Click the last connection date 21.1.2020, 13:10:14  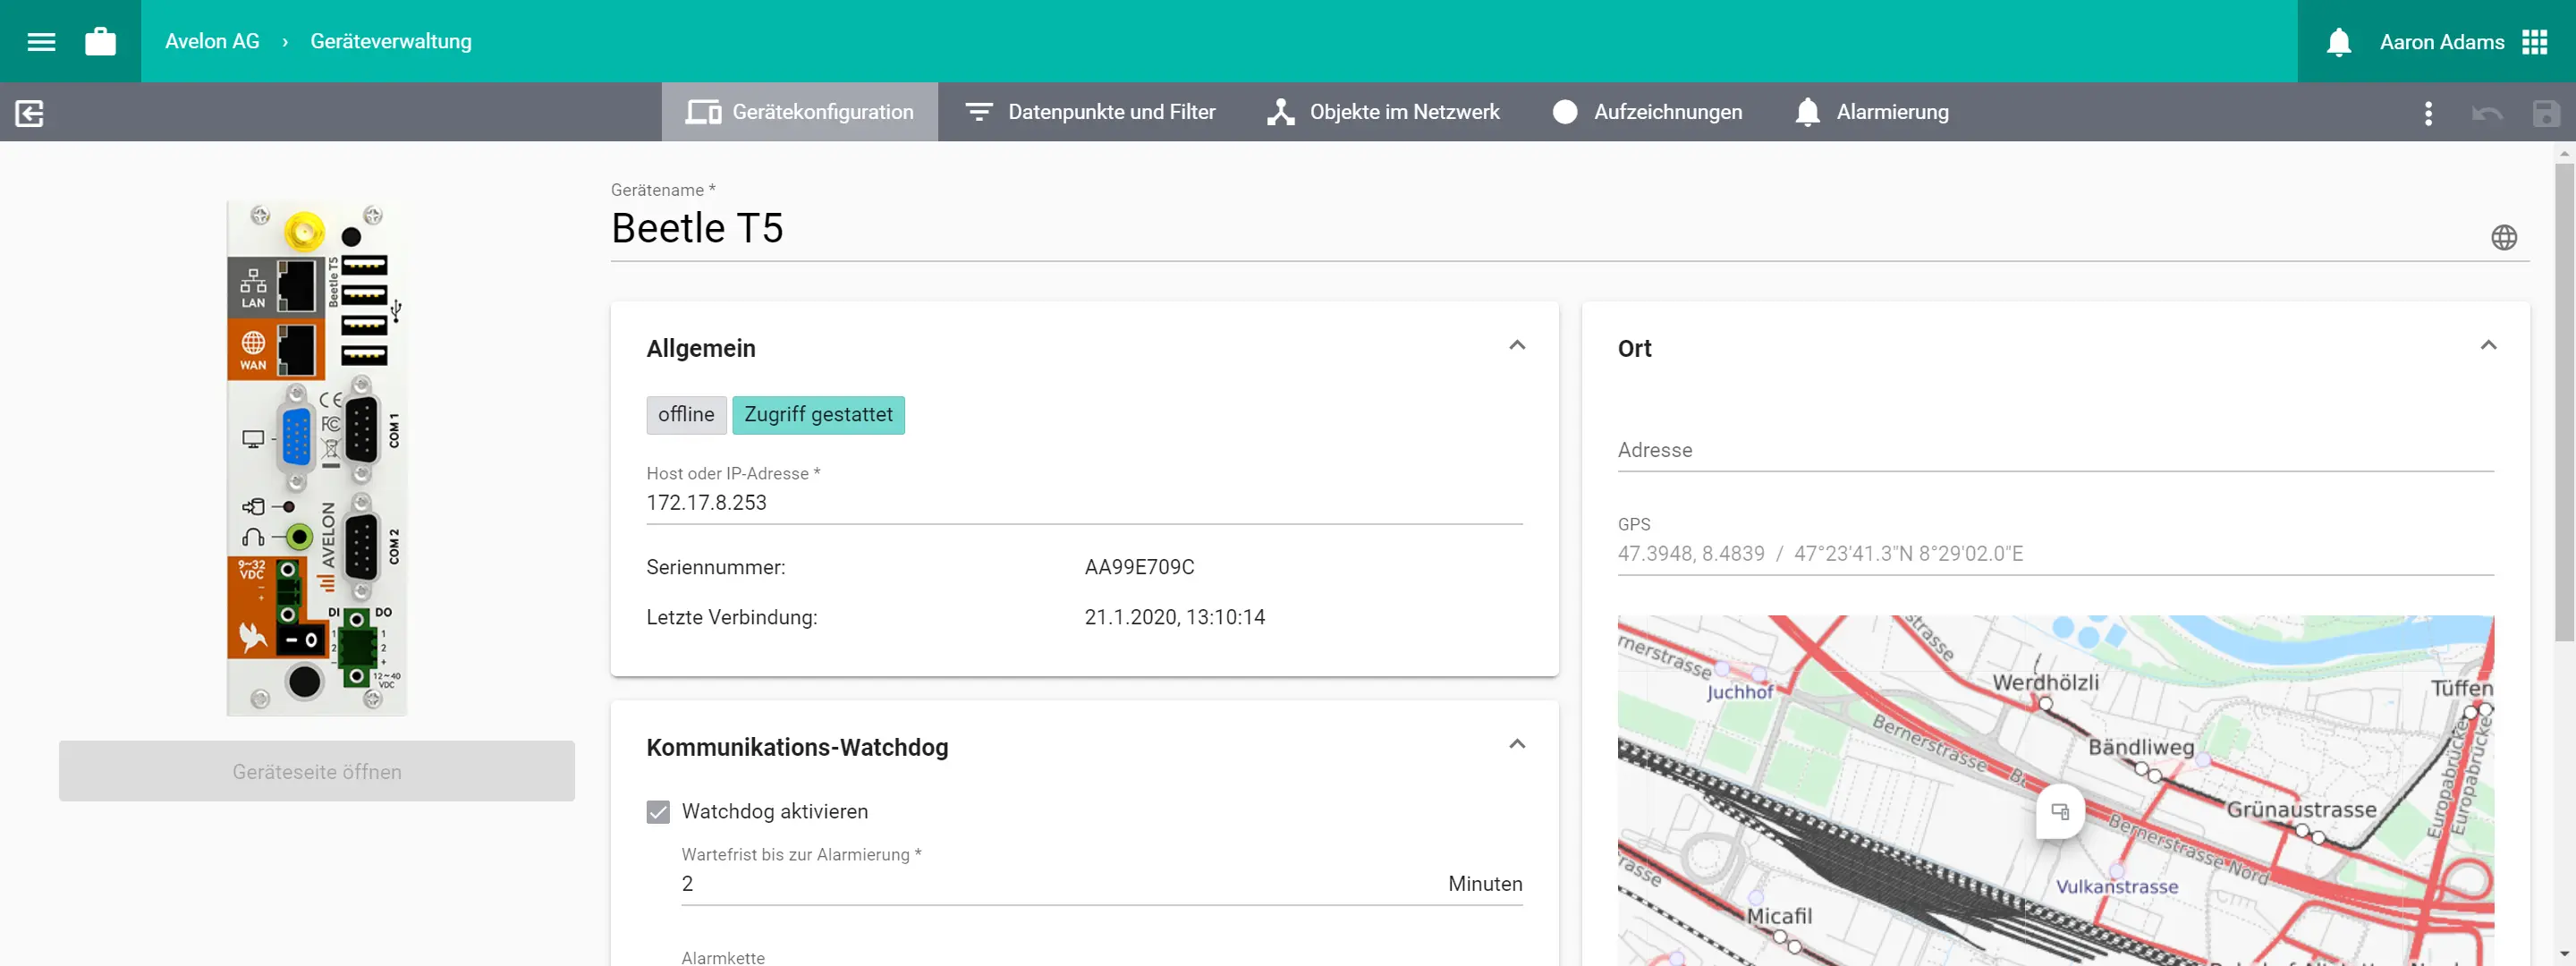(1175, 617)
